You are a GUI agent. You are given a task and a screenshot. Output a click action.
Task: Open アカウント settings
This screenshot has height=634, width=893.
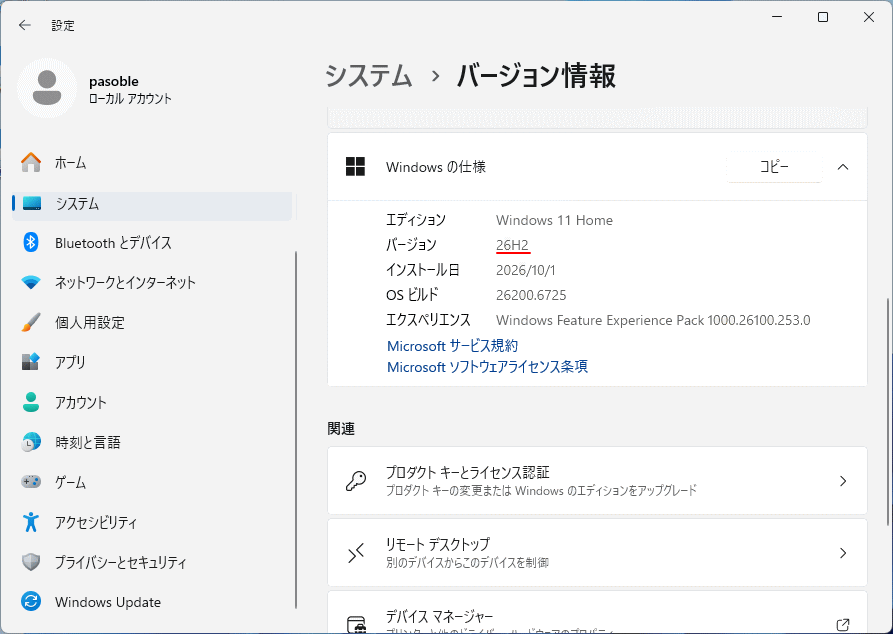click(x=152, y=403)
